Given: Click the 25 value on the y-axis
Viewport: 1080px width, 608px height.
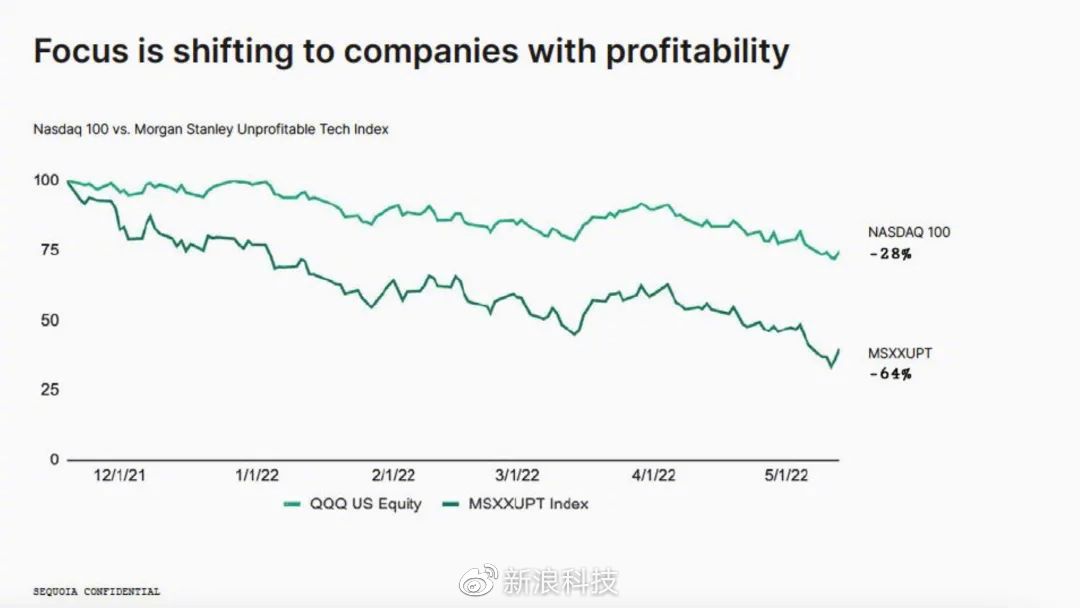Looking at the screenshot, I should [x=49, y=389].
